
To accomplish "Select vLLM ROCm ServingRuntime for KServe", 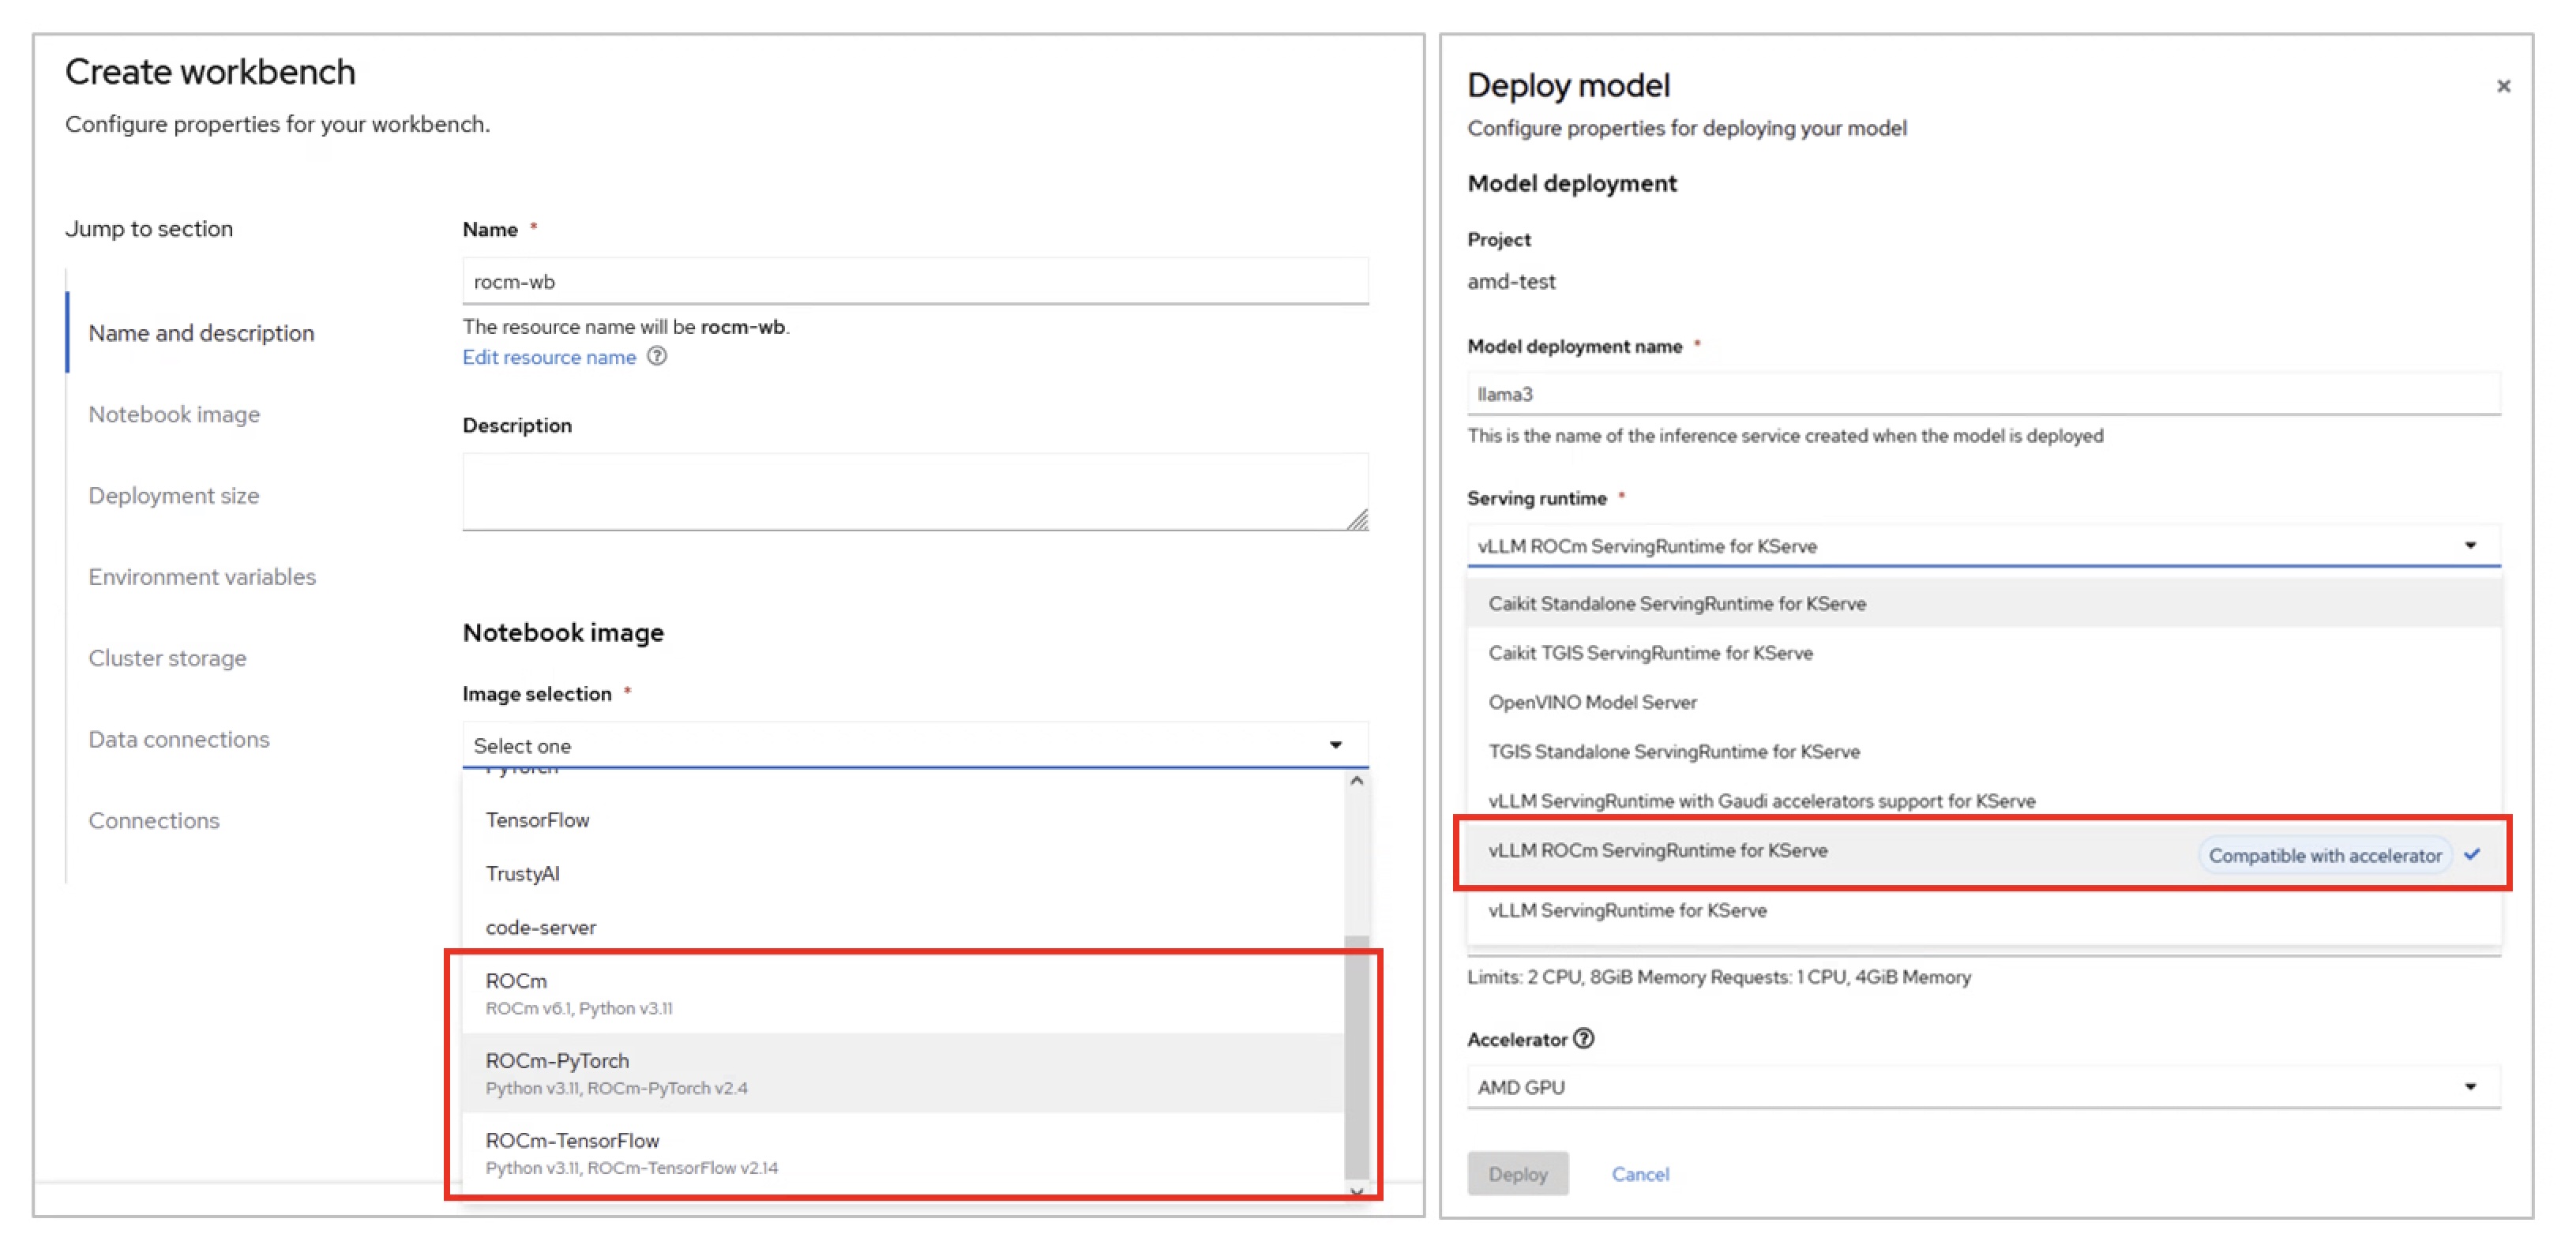I will 1984,851.
